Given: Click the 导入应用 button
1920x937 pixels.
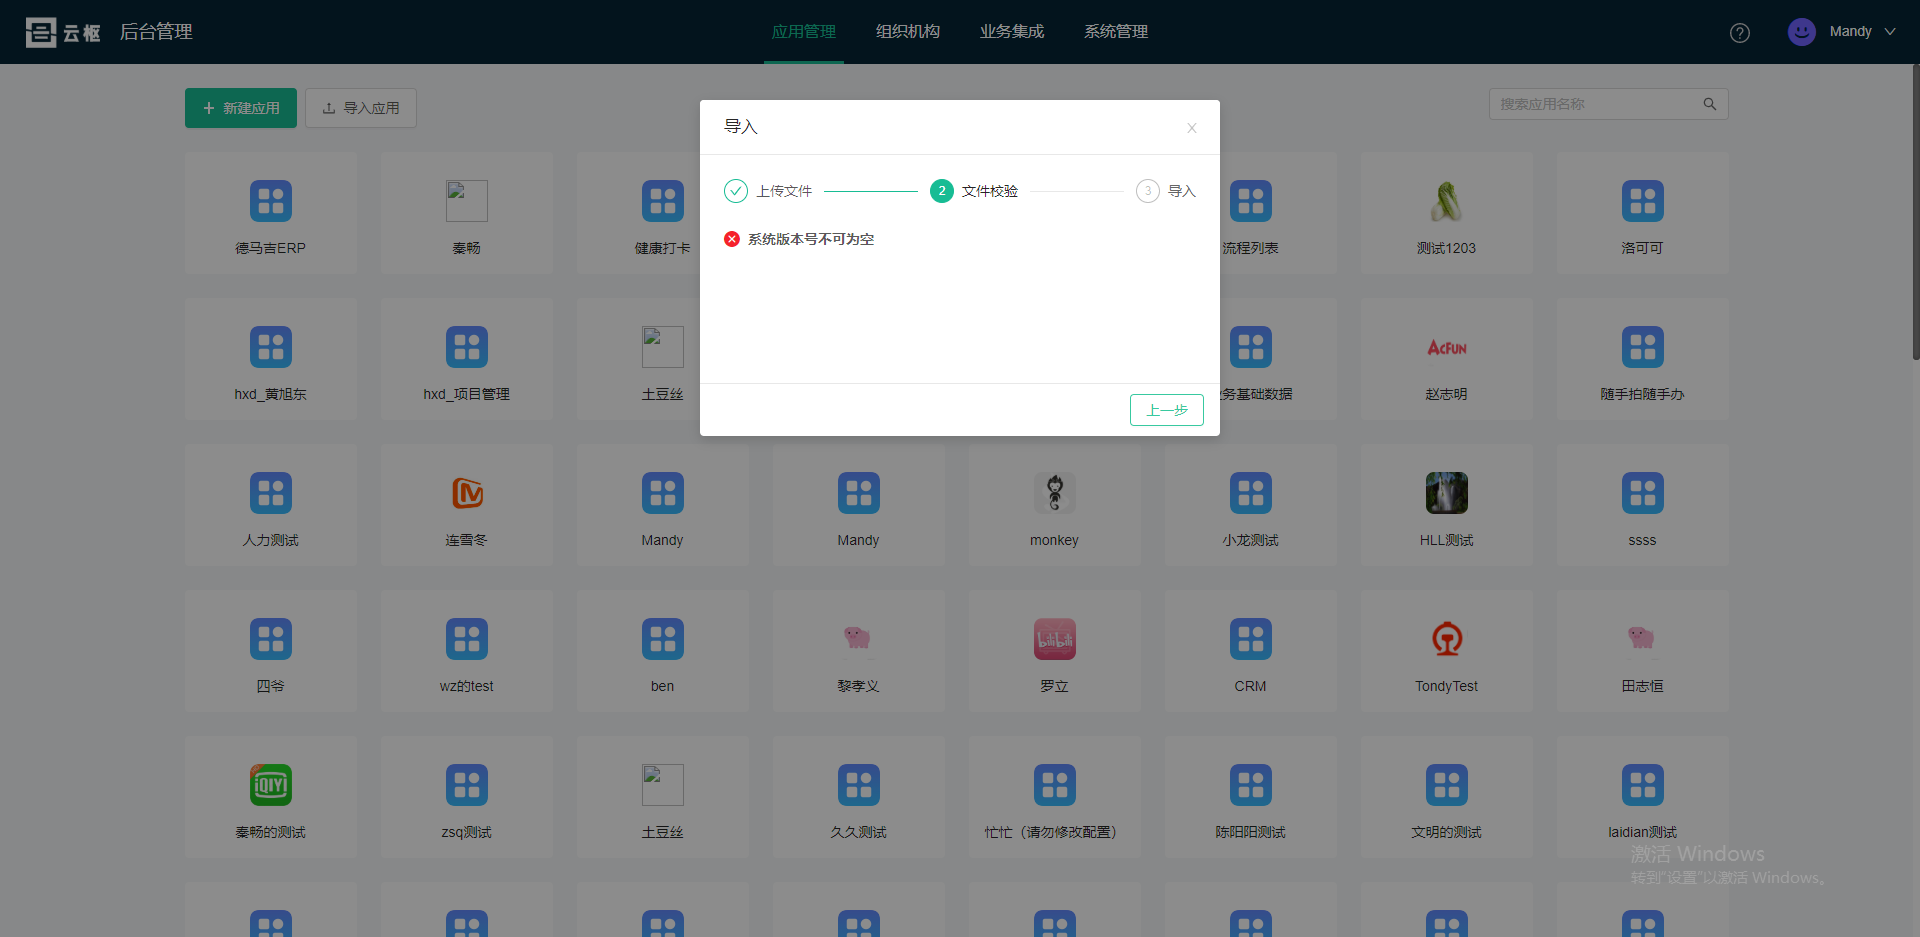Looking at the screenshot, I should coord(361,108).
